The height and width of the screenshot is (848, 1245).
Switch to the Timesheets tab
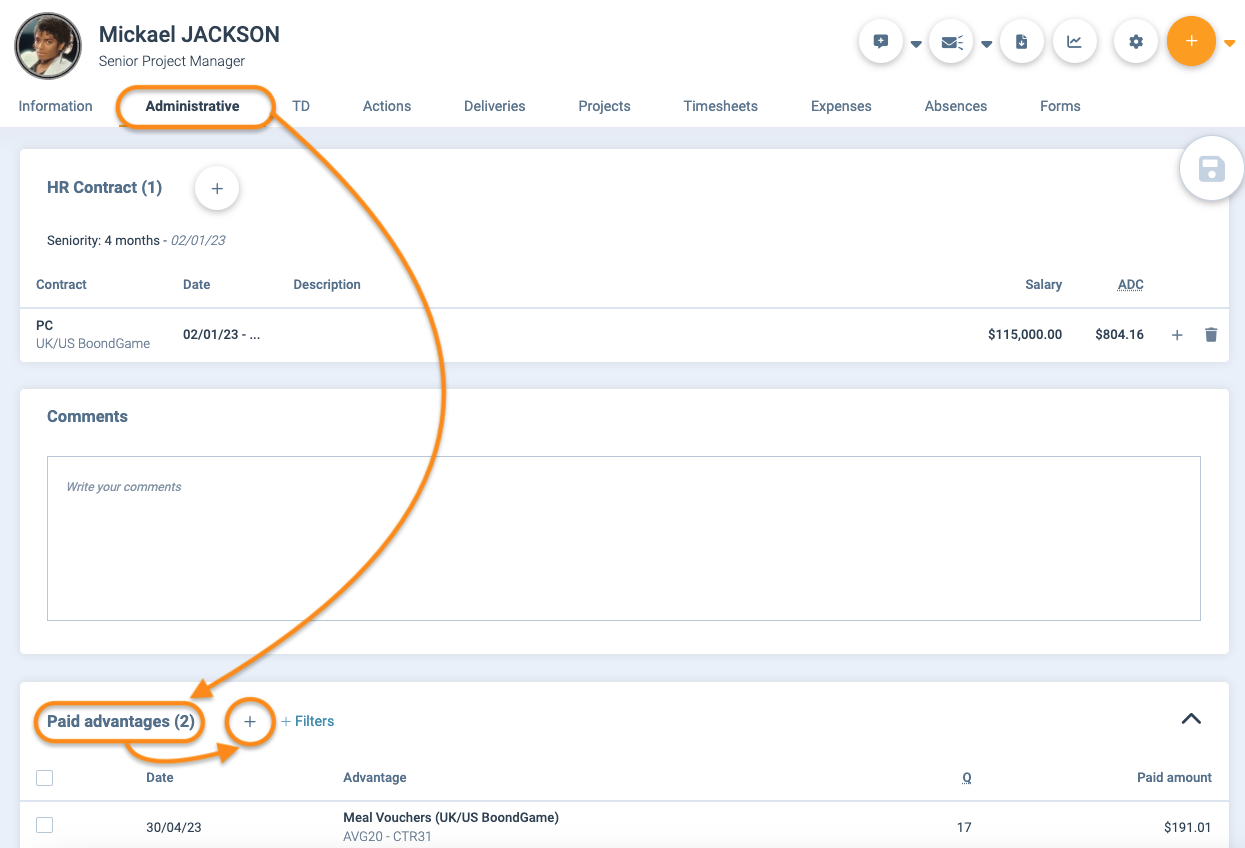click(720, 106)
